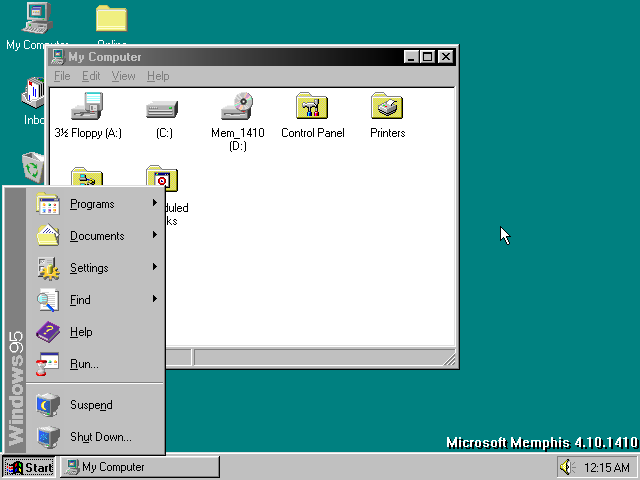Viewport: 640px width, 480px height.
Task: Select the (C:) hard drive icon
Action: tap(162, 109)
